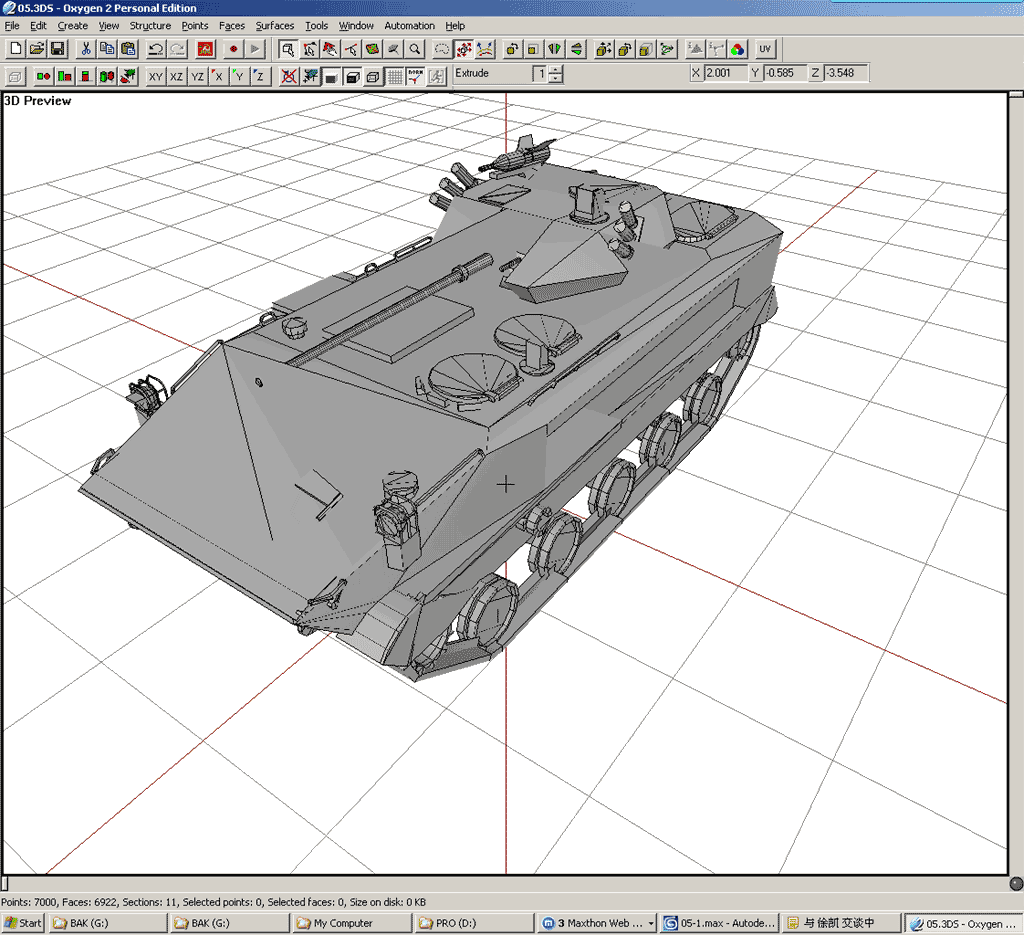
Task: Click the New file icon
Action: coord(15,48)
